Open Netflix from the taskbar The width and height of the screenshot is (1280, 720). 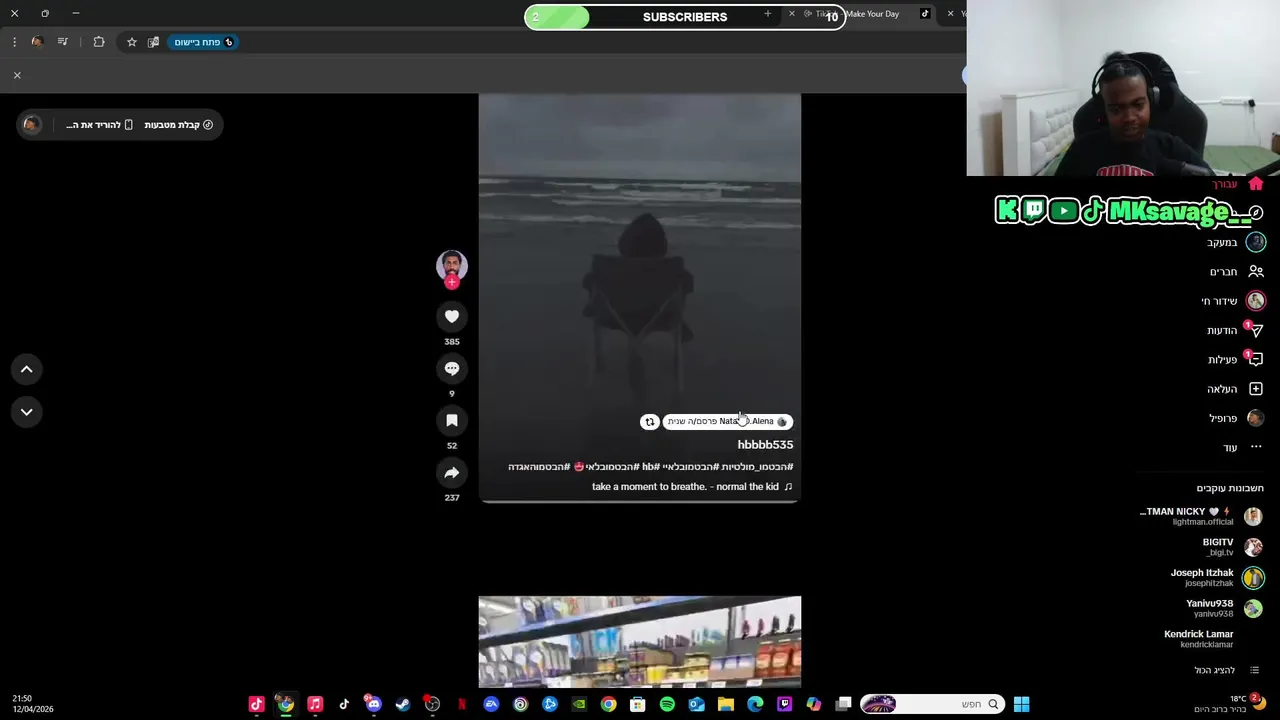point(462,704)
